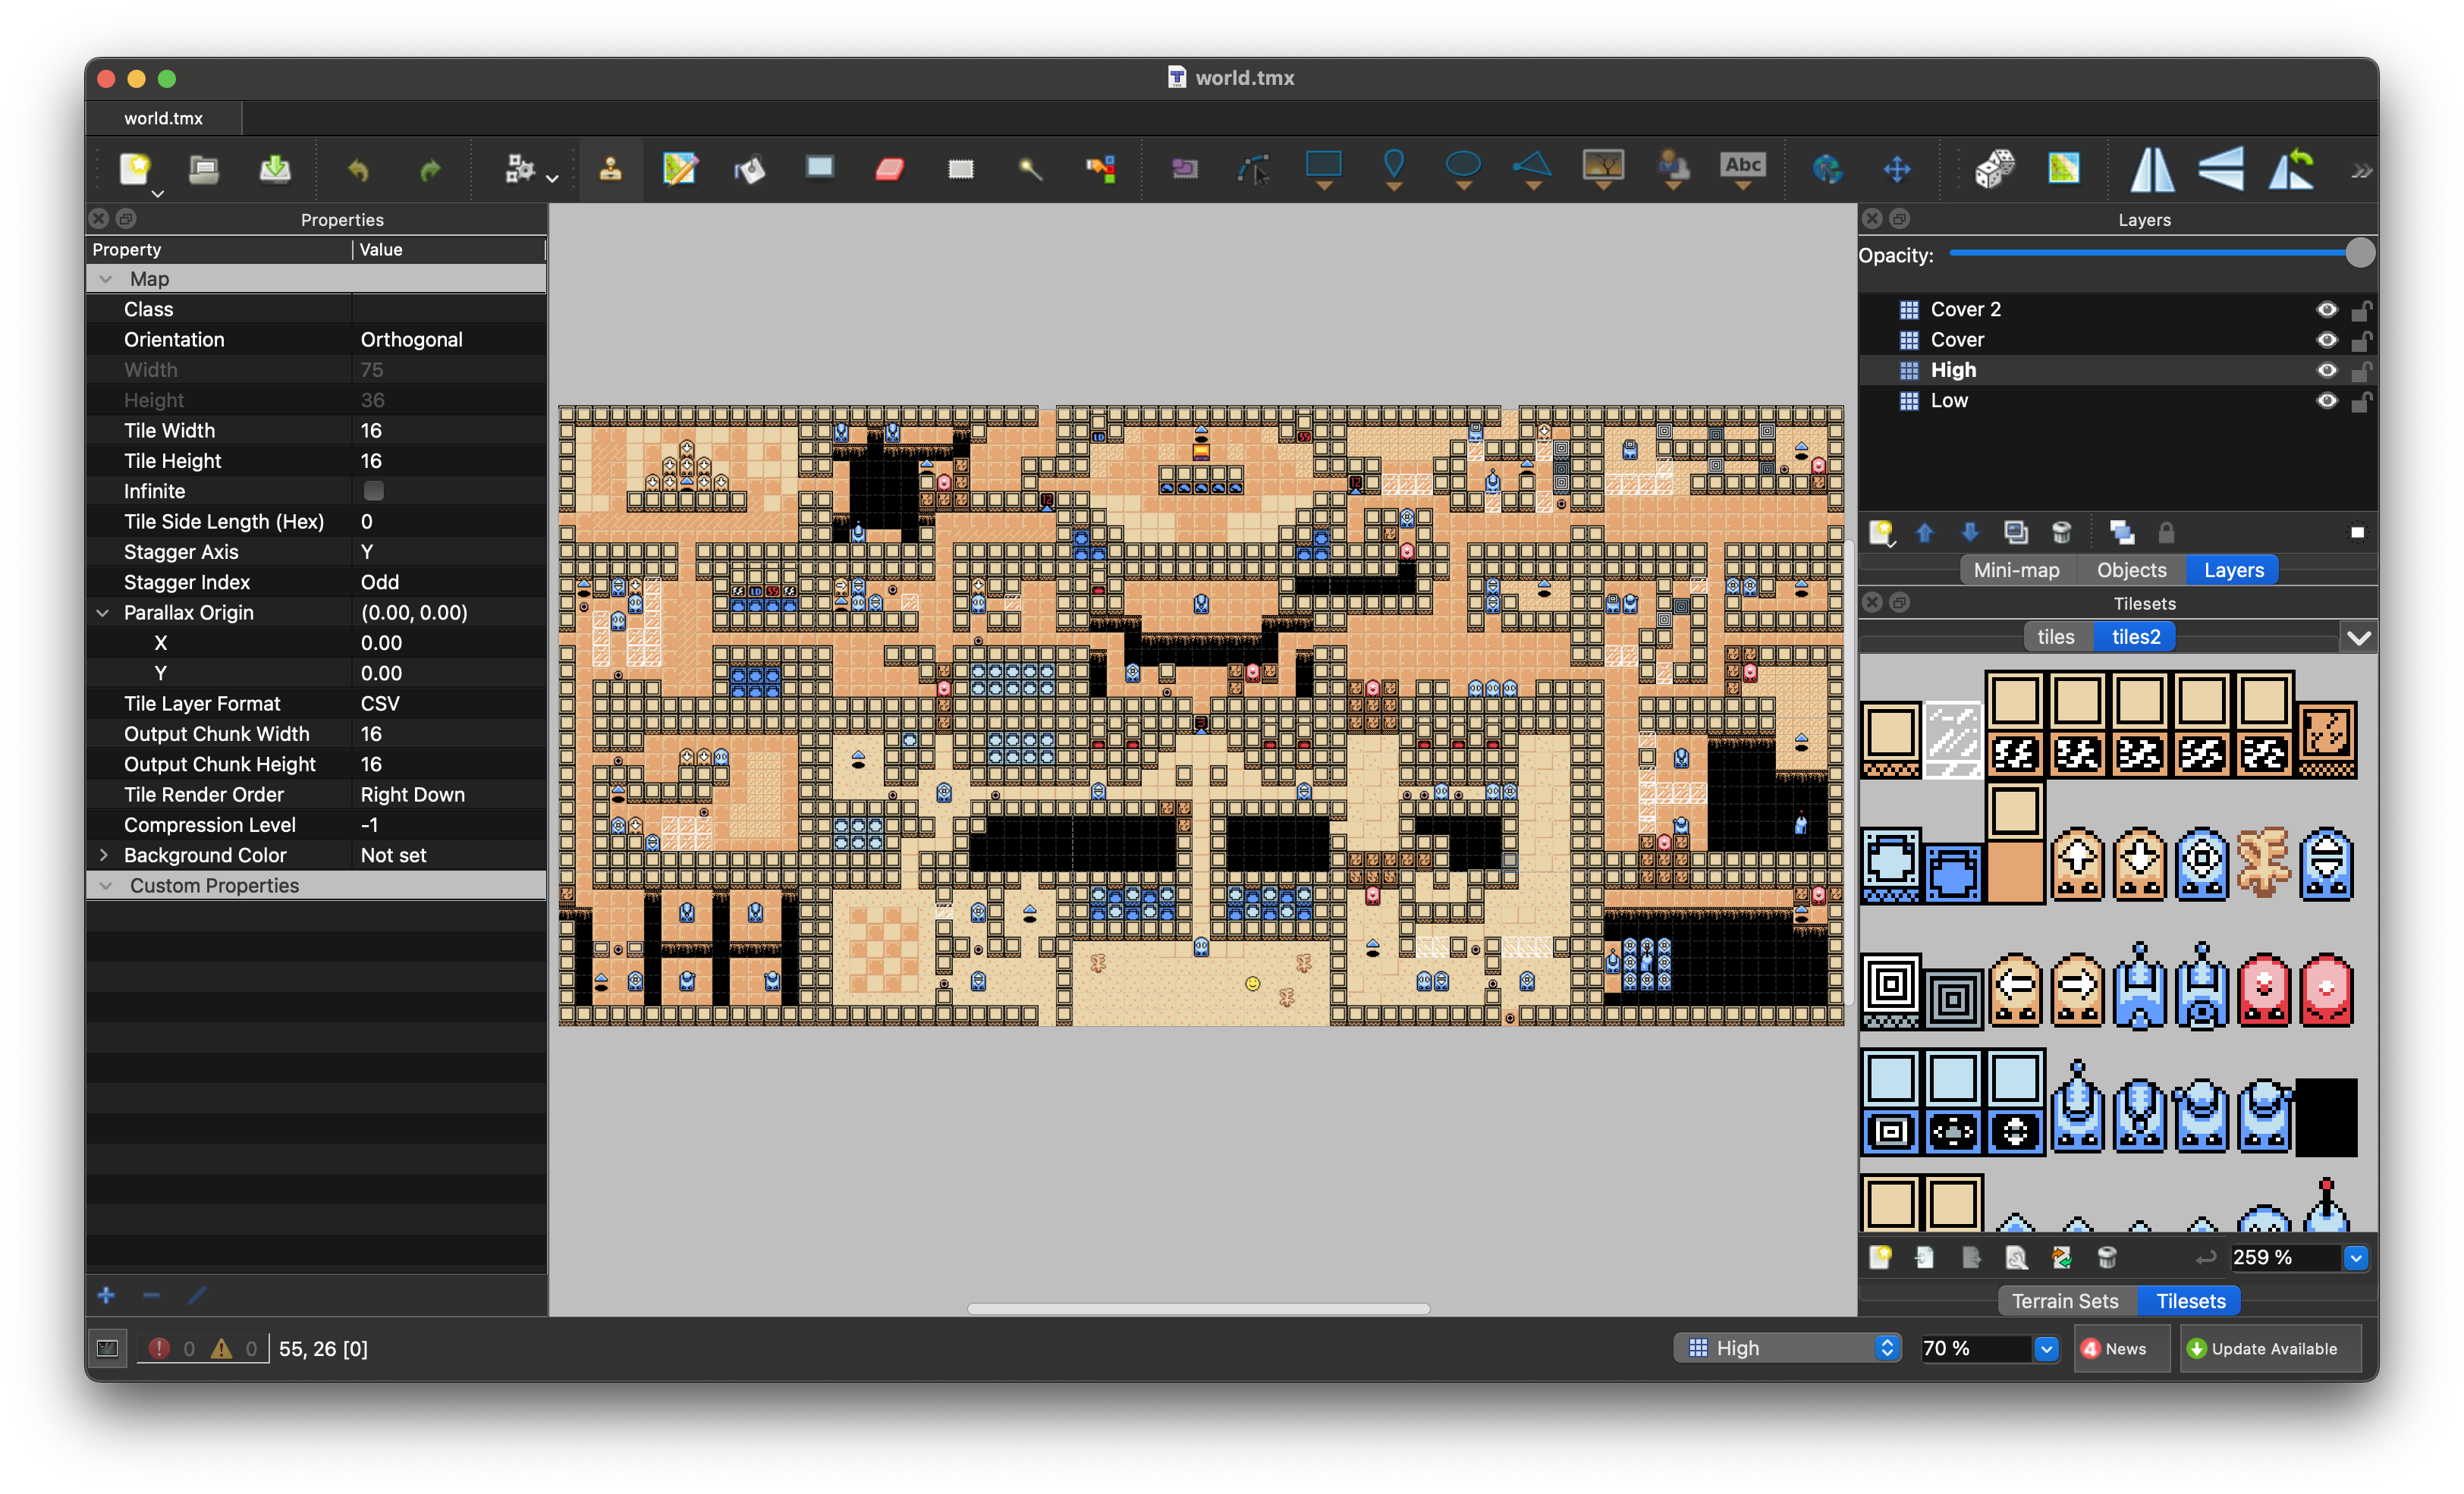Screen dimensions: 2464x1494
Task: Adjust the layer Opacity slider
Action: click(x=2161, y=254)
